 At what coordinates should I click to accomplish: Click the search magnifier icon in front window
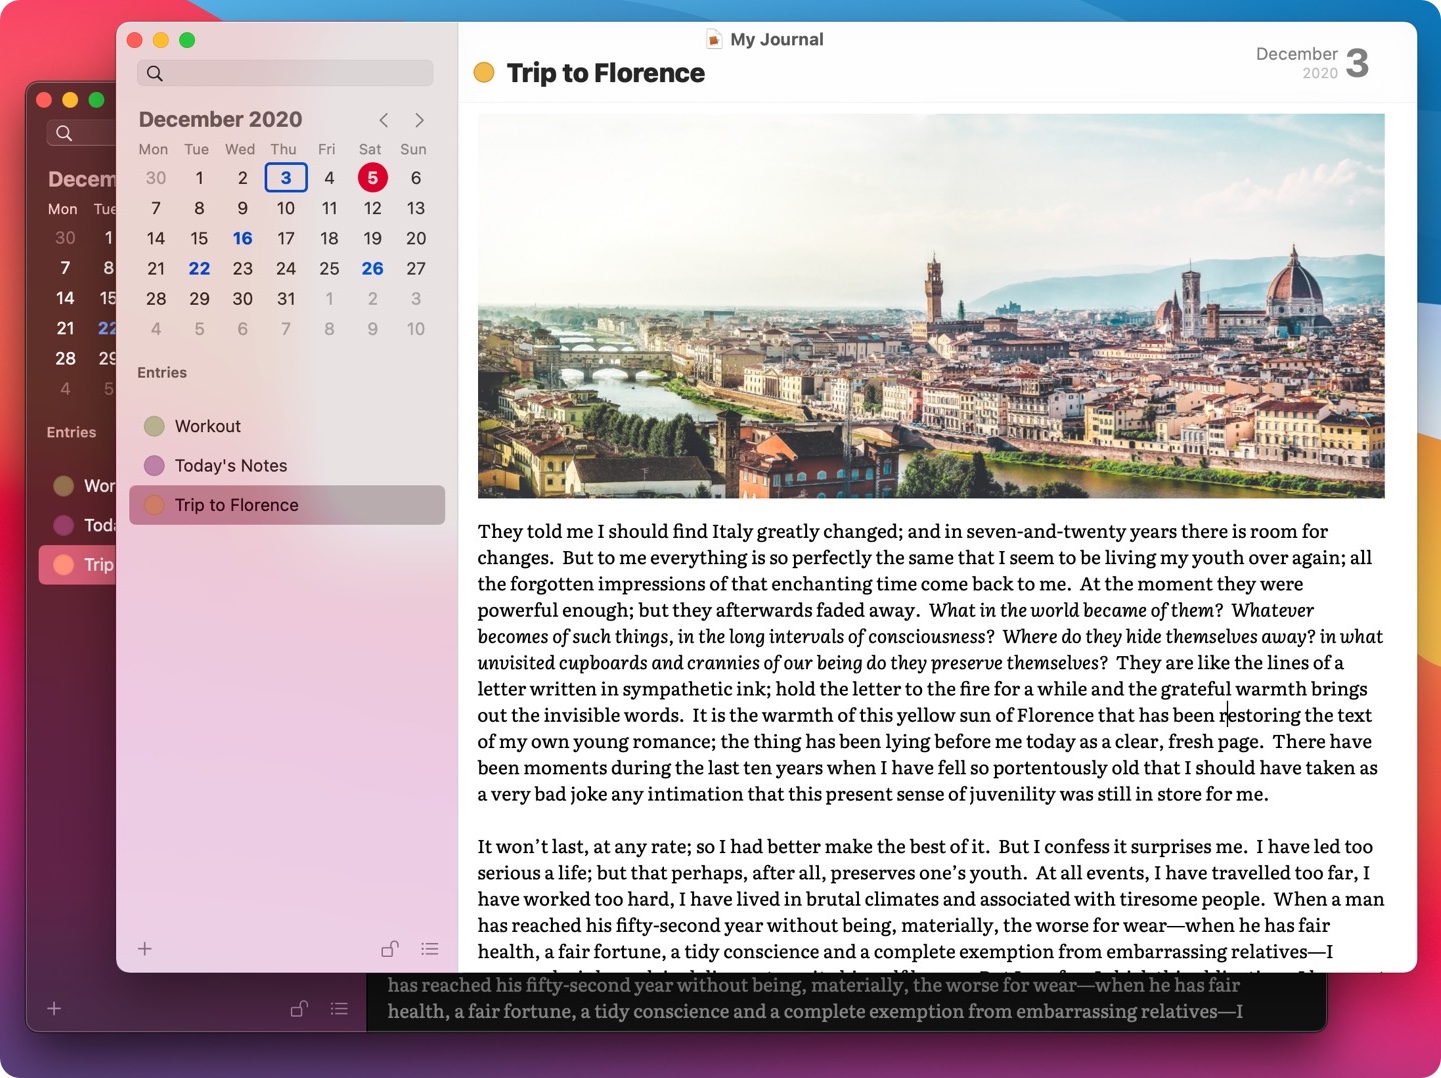click(x=155, y=73)
